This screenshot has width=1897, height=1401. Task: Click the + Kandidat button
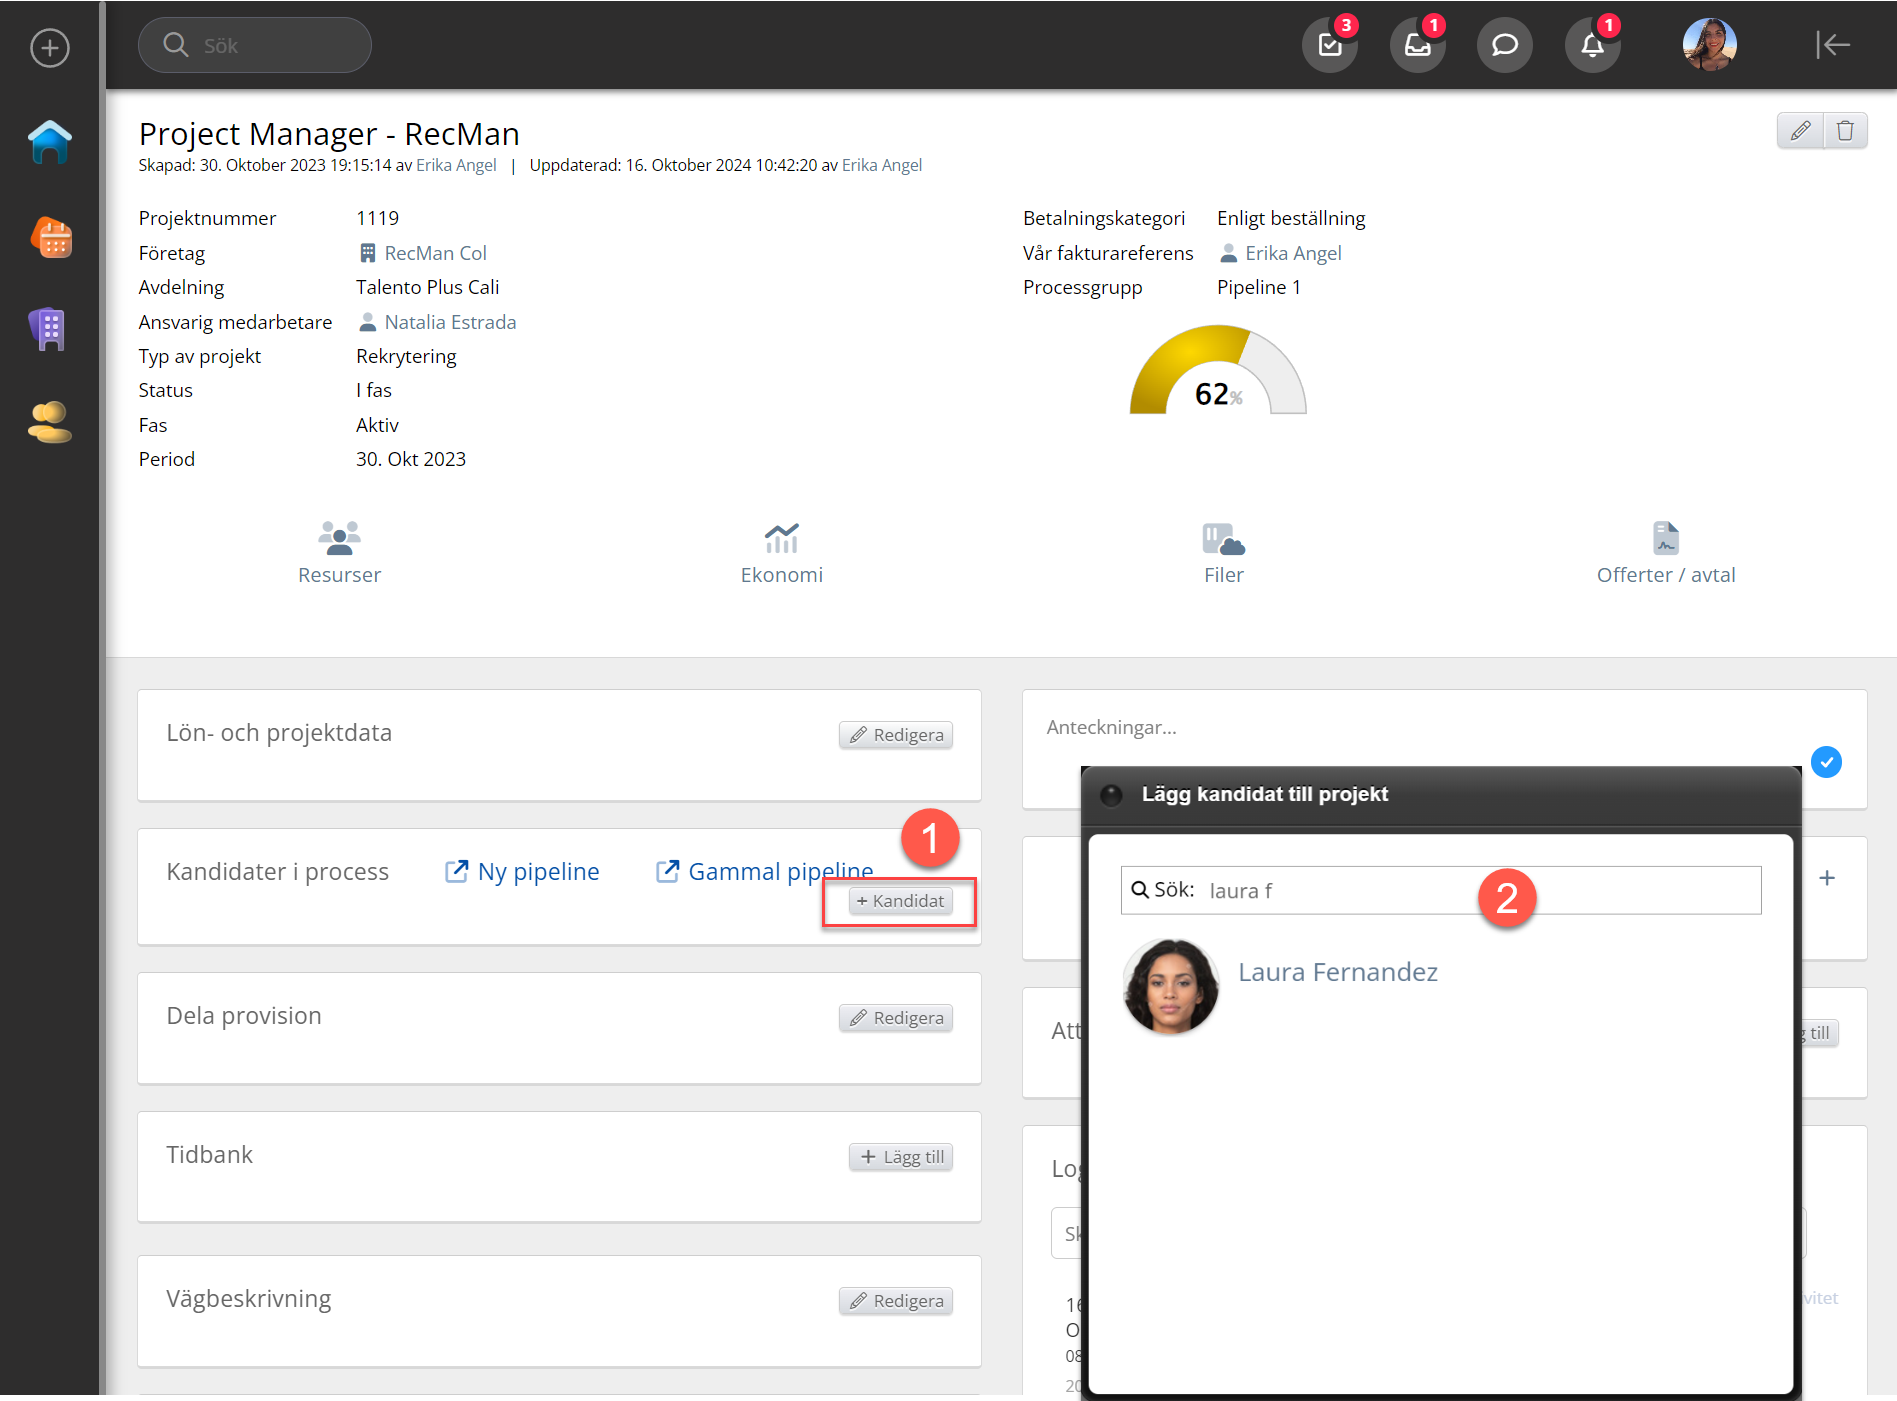click(x=900, y=901)
